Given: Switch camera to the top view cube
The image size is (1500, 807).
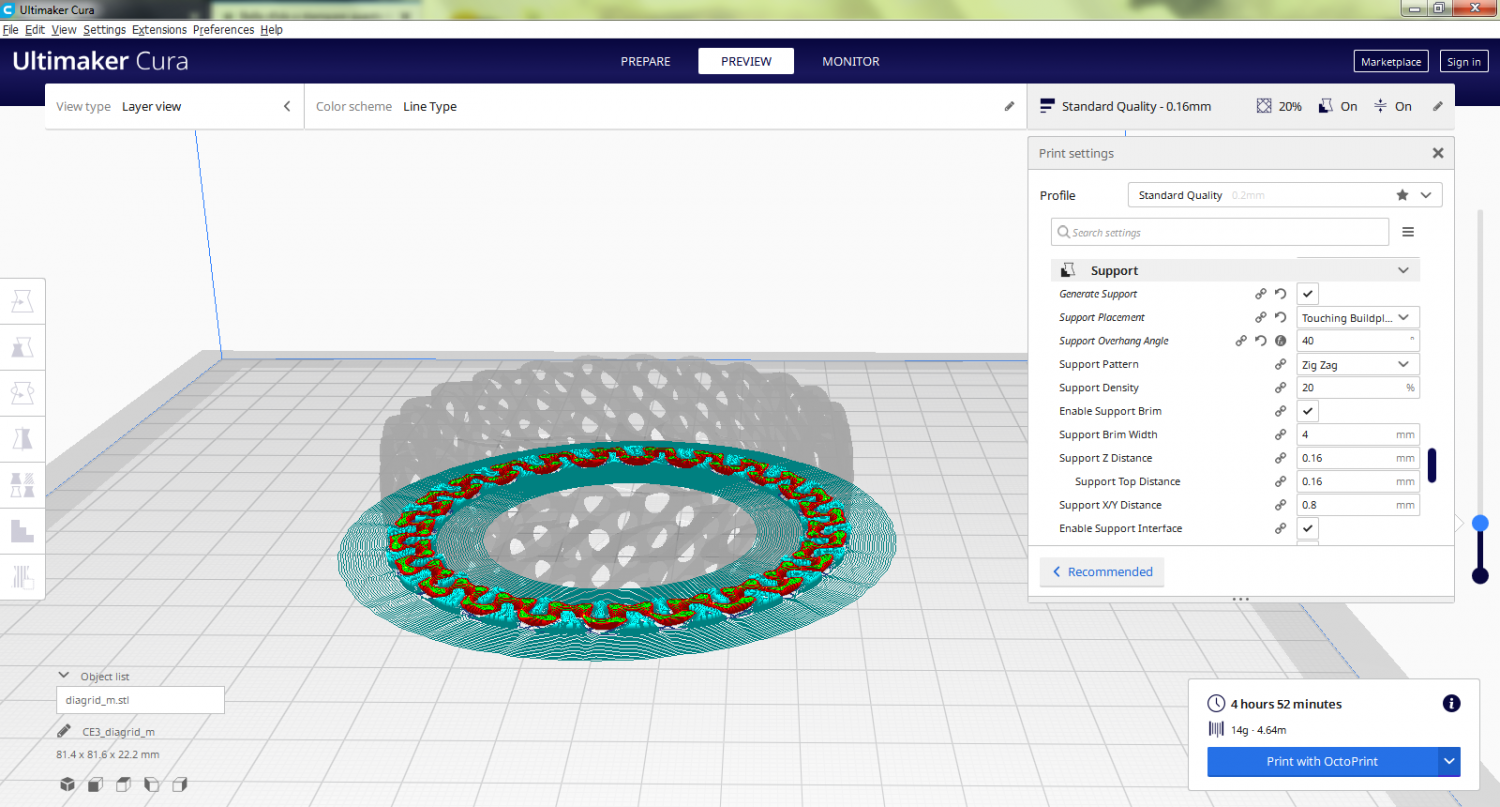Looking at the screenshot, I should click(x=123, y=784).
